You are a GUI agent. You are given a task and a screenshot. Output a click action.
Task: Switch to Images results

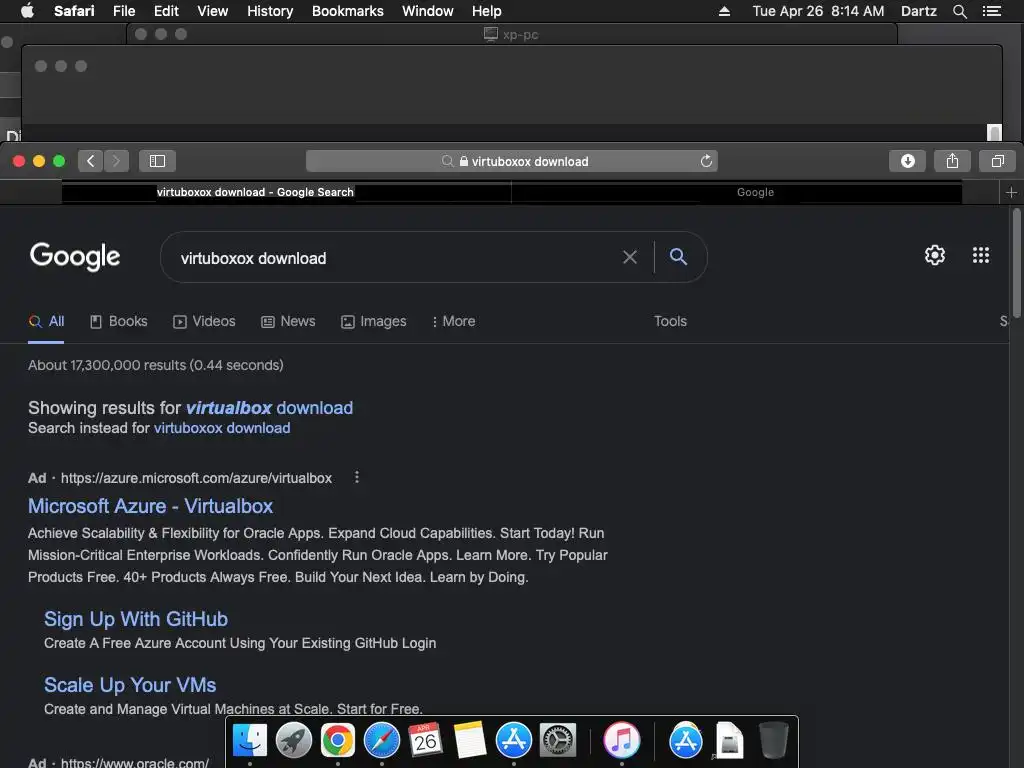(x=374, y=321)
